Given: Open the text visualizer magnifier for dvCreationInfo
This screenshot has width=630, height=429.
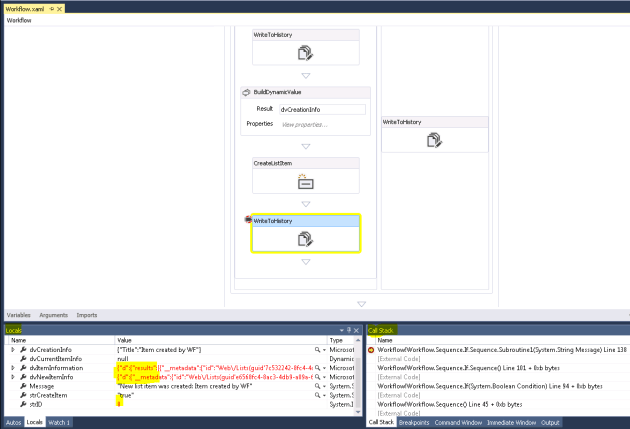Looking at the screenshot, I should (317, 348).
